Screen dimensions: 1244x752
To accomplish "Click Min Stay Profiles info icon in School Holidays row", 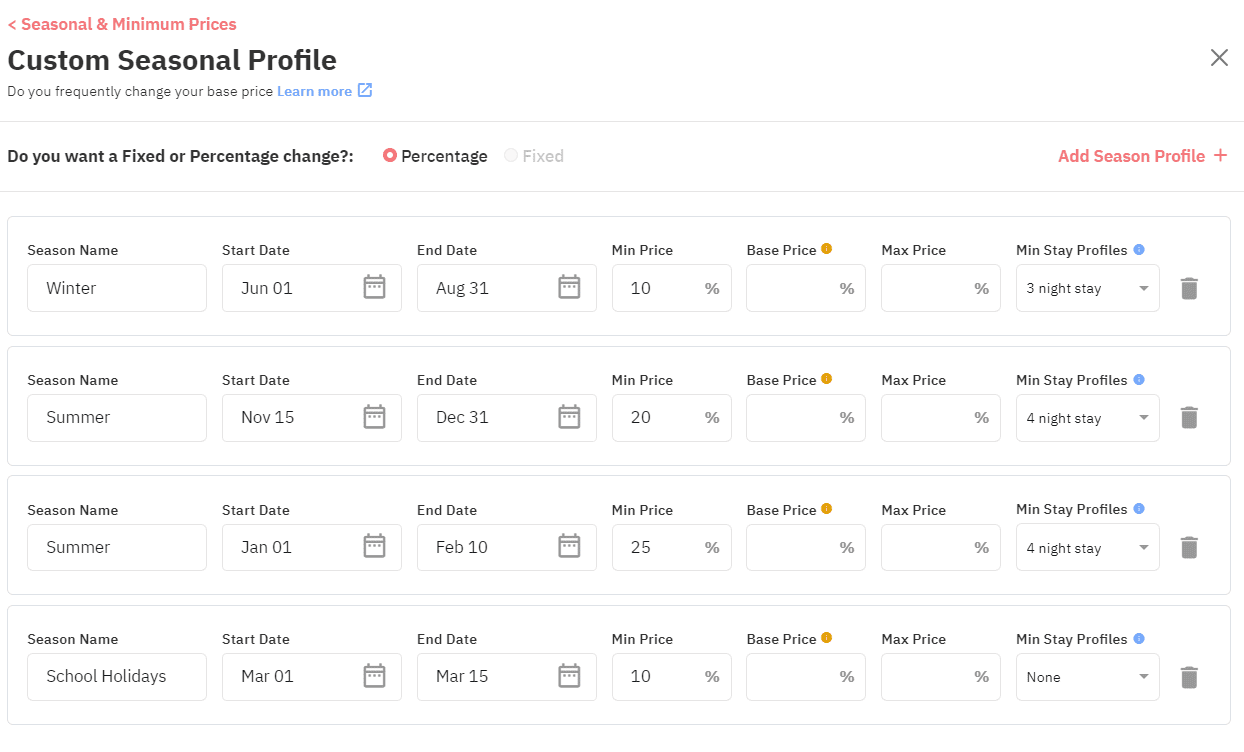I will pos(1139,638).
